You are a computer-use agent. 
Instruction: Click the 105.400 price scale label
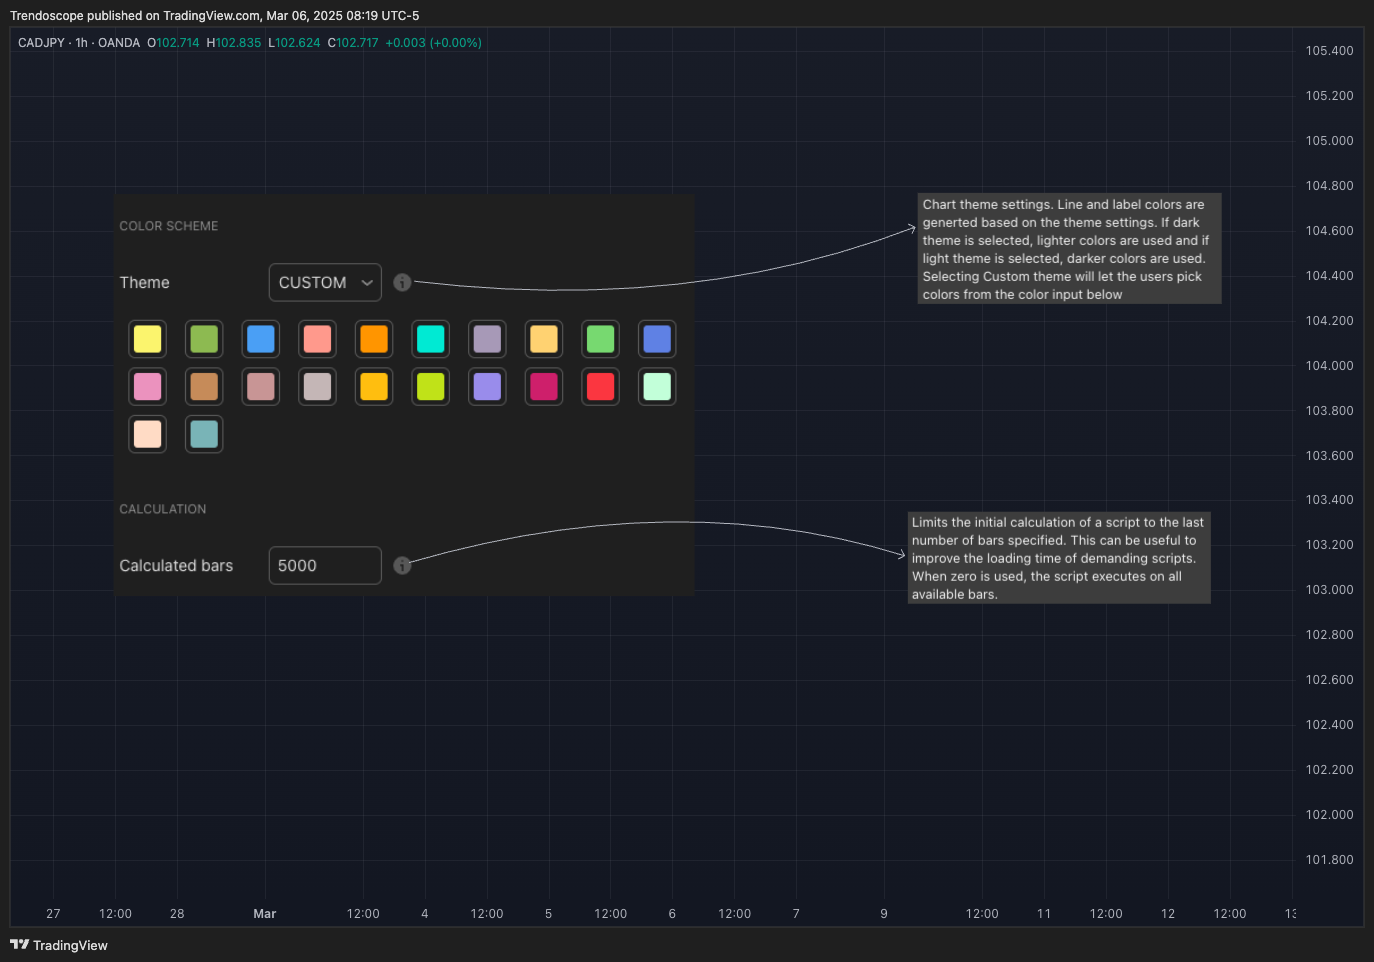pyautogui.click(x=1329, y=51)
